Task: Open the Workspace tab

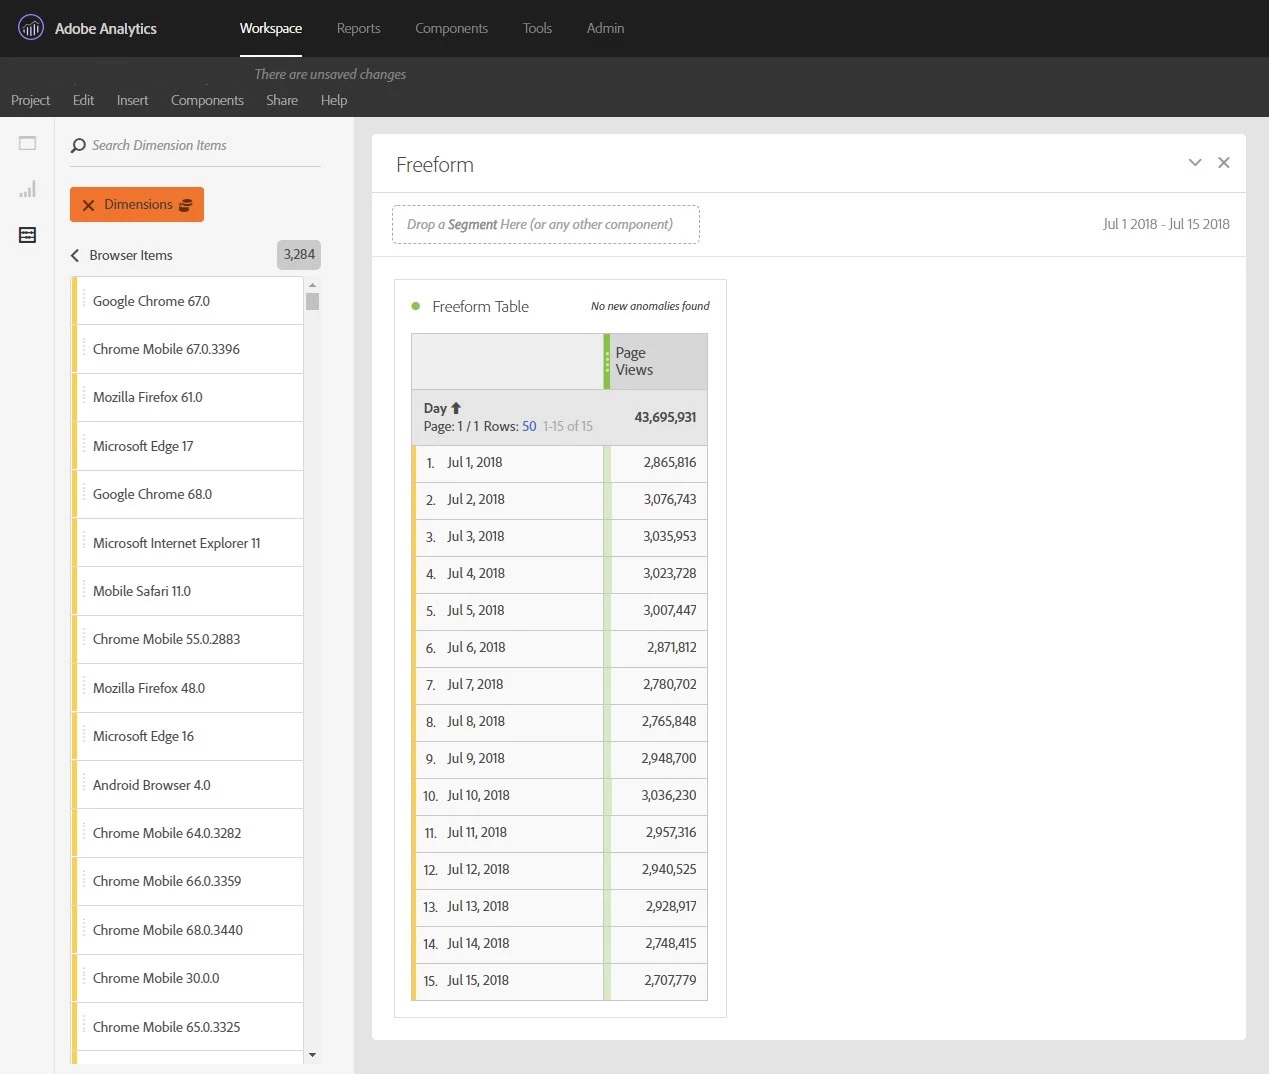Action: (271, 28)
